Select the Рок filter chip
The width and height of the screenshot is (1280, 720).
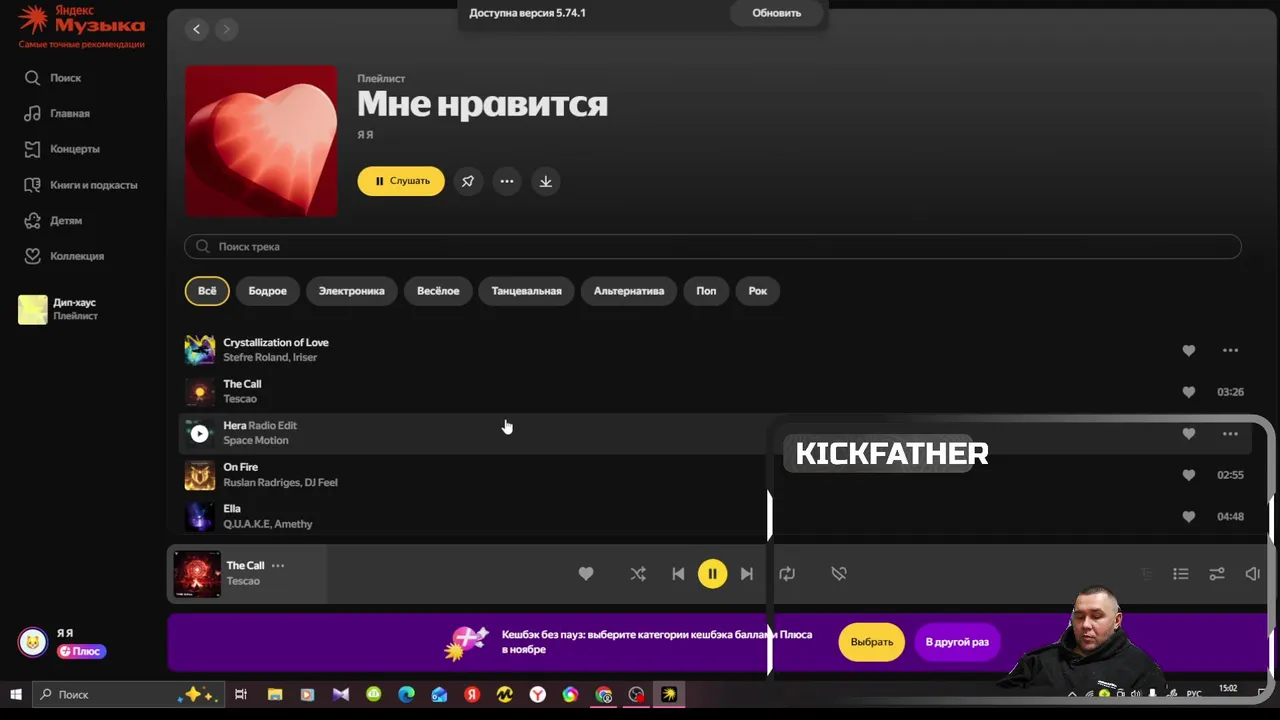coord(758,291)
